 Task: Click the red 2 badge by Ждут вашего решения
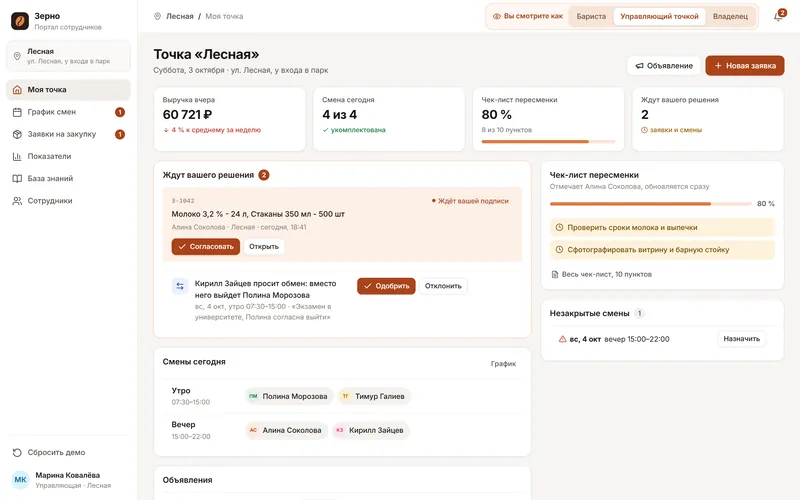coord(264,175)
